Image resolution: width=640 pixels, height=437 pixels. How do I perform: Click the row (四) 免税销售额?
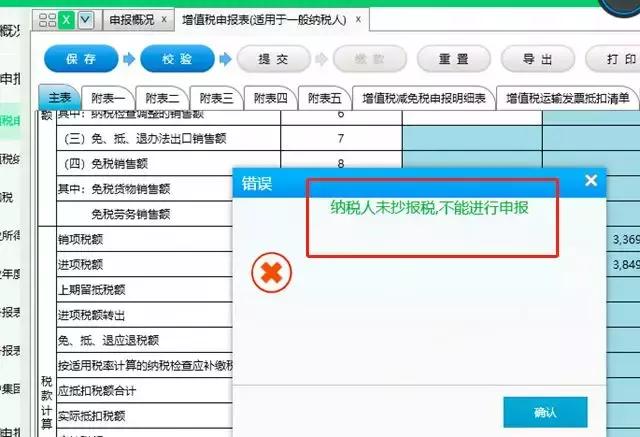[168, 164]
